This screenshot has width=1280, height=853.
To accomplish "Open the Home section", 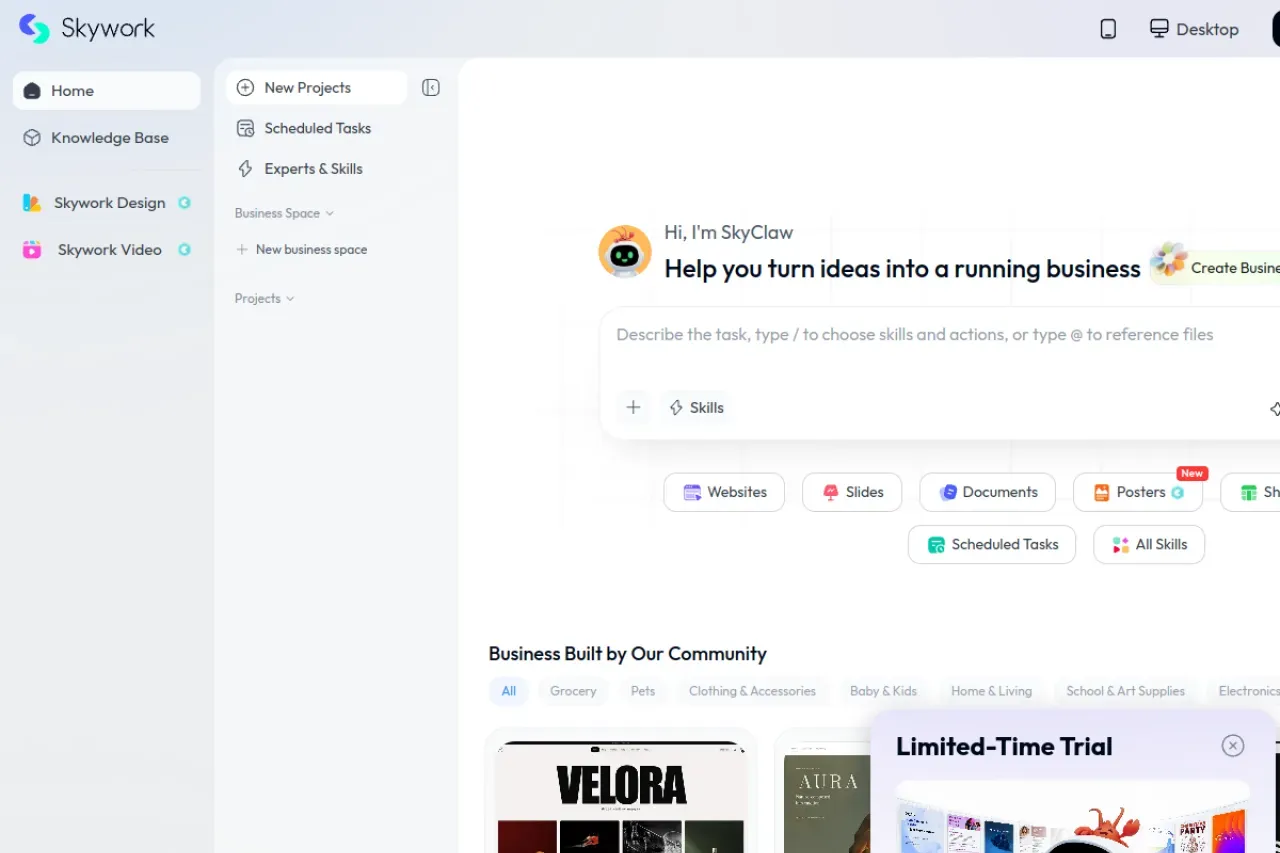I will pyautogui.click(x=107, y=90).
